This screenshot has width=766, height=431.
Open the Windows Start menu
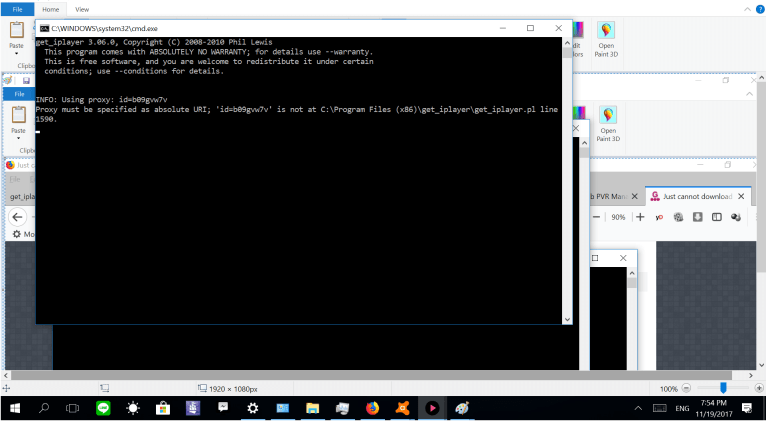[x=16, y=408]
